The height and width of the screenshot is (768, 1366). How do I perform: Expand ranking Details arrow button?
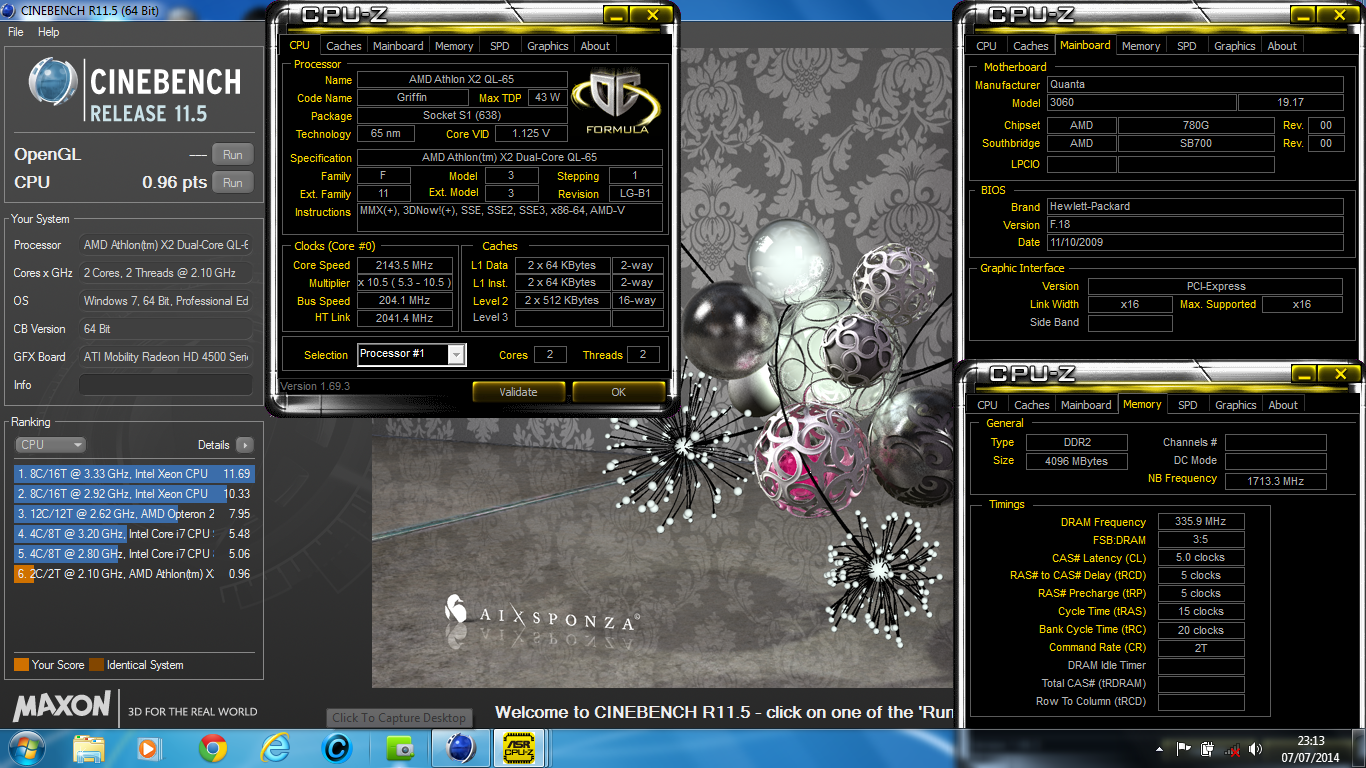tap(245, 445)
